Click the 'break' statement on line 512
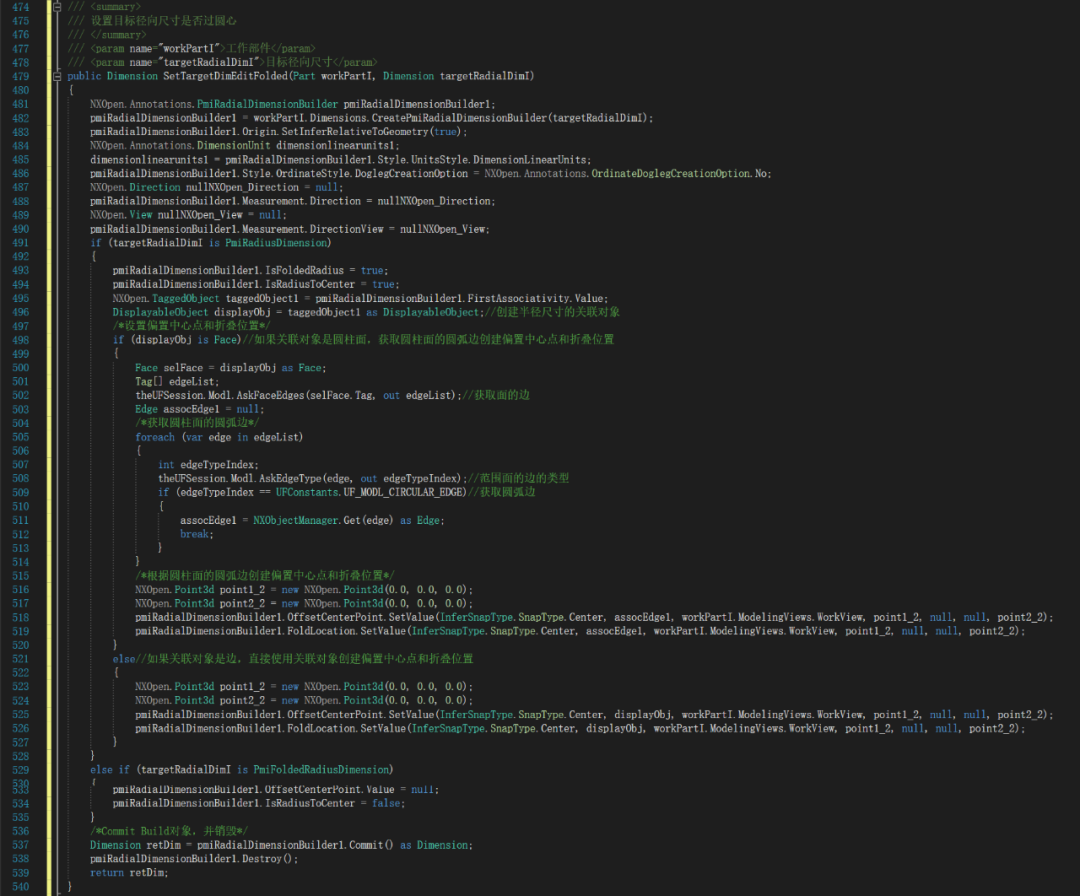This screenshot has height=896, width=1080. pyautogui.click(x=194, y=534)
